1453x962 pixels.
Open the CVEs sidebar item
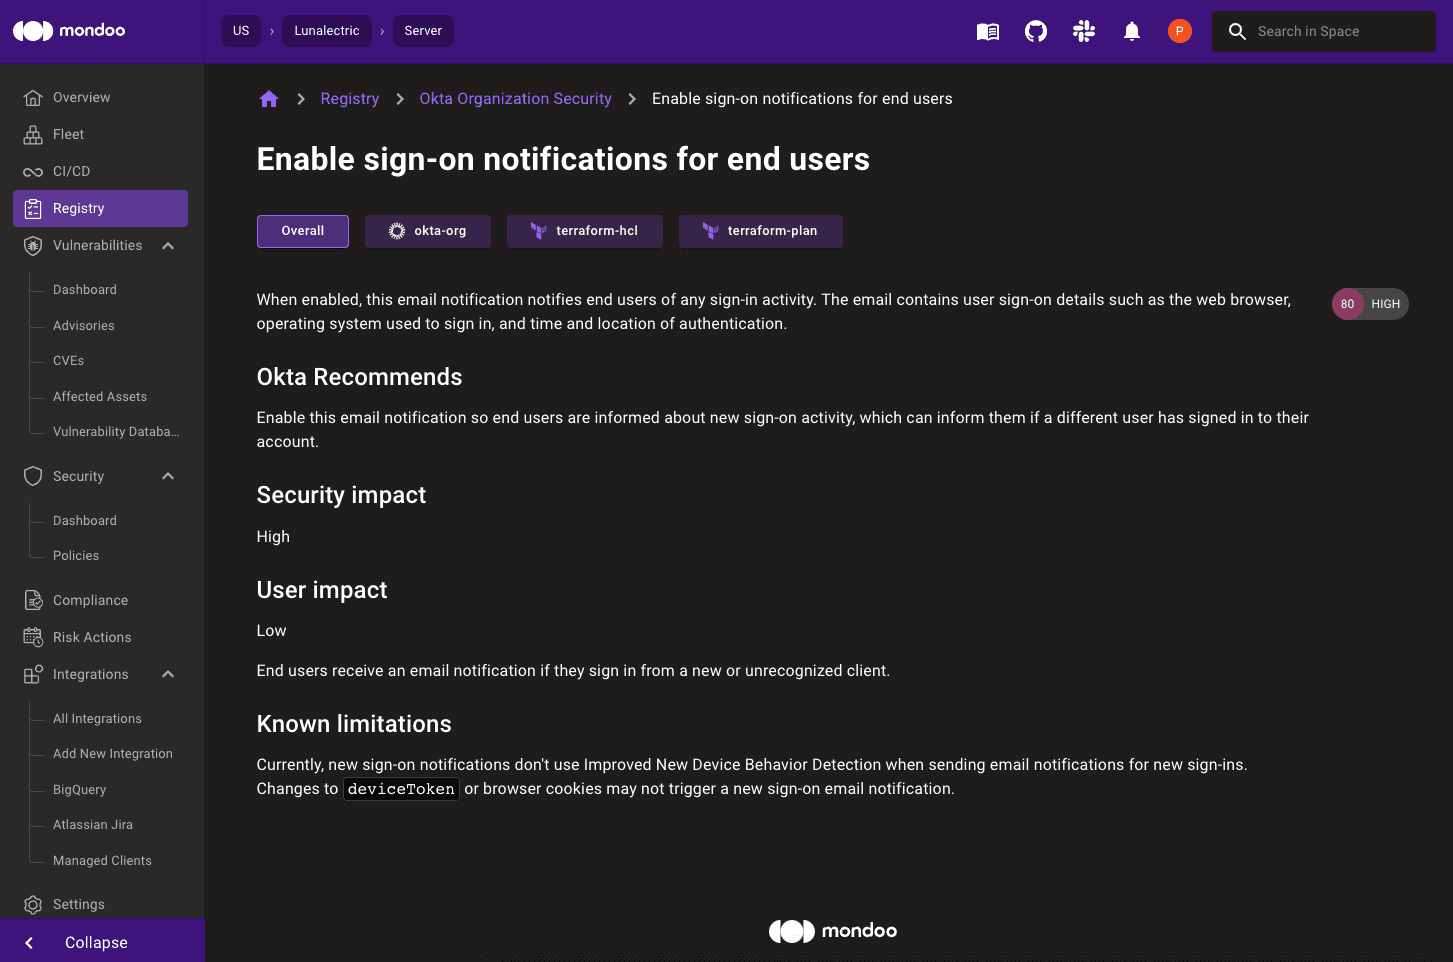point(68,361)
